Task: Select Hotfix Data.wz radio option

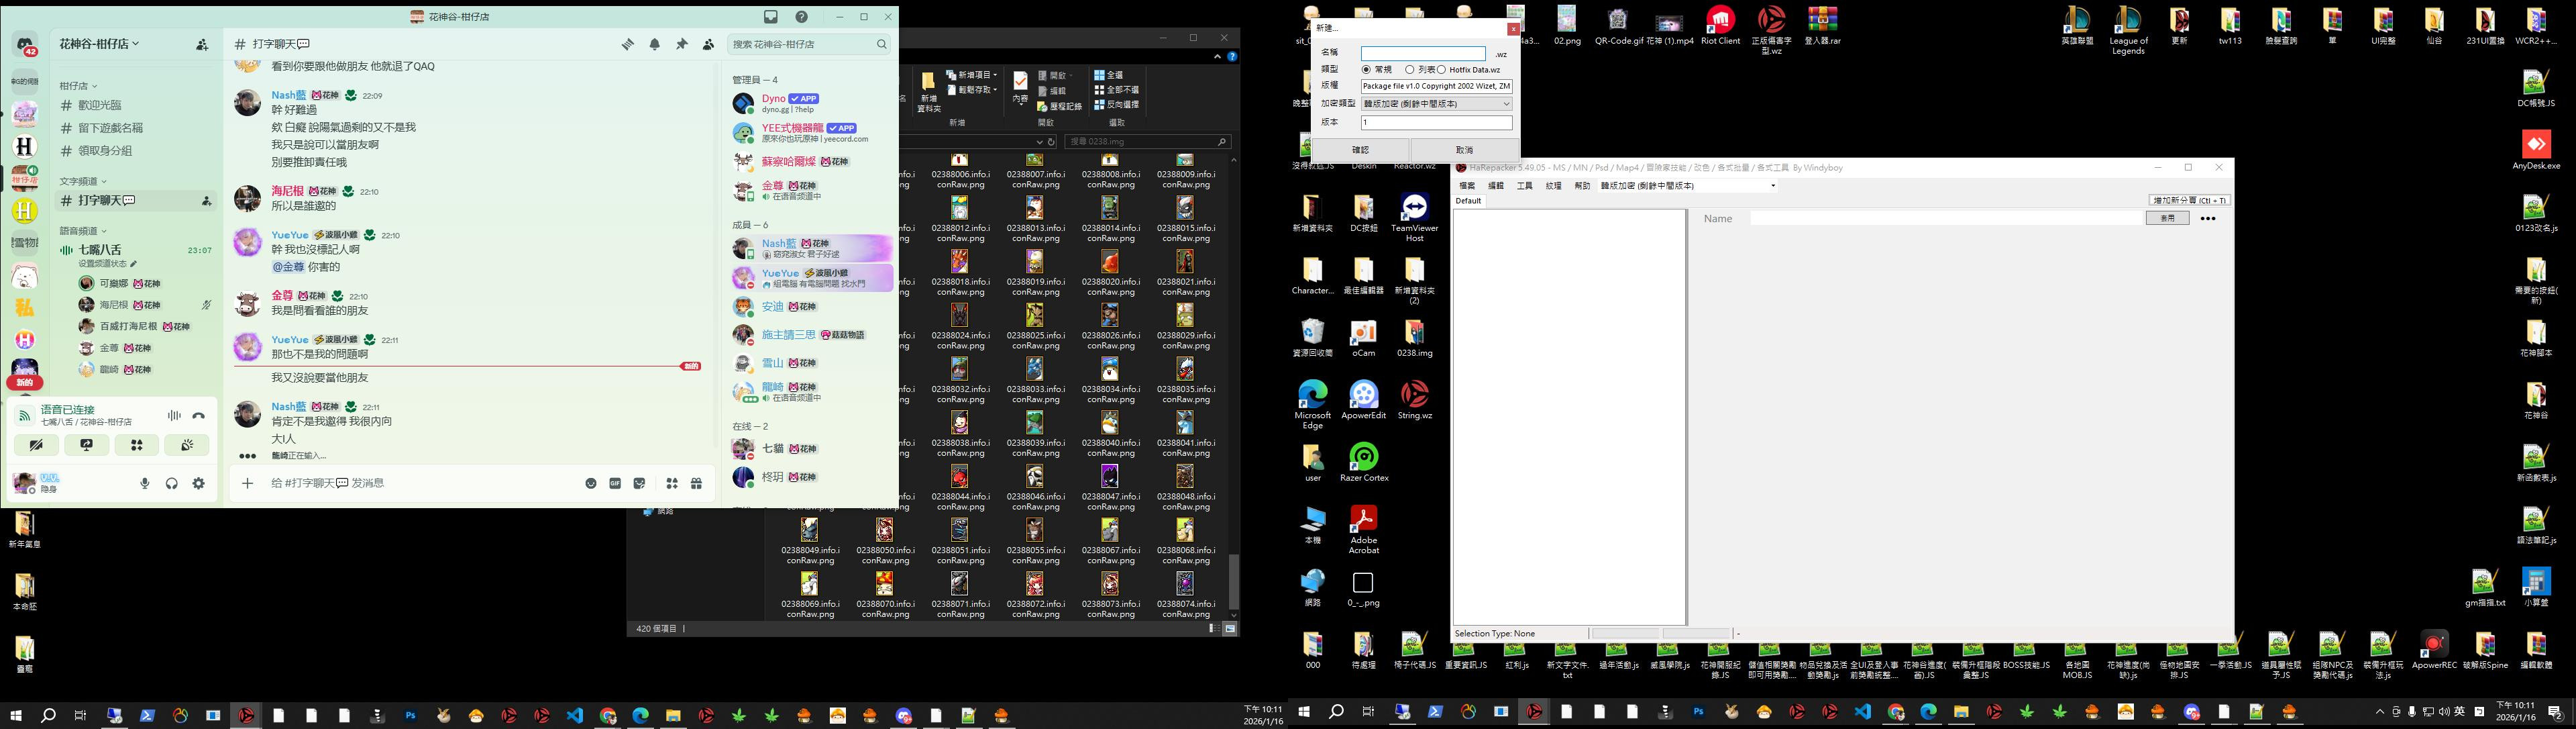Action: (1441, 70)
